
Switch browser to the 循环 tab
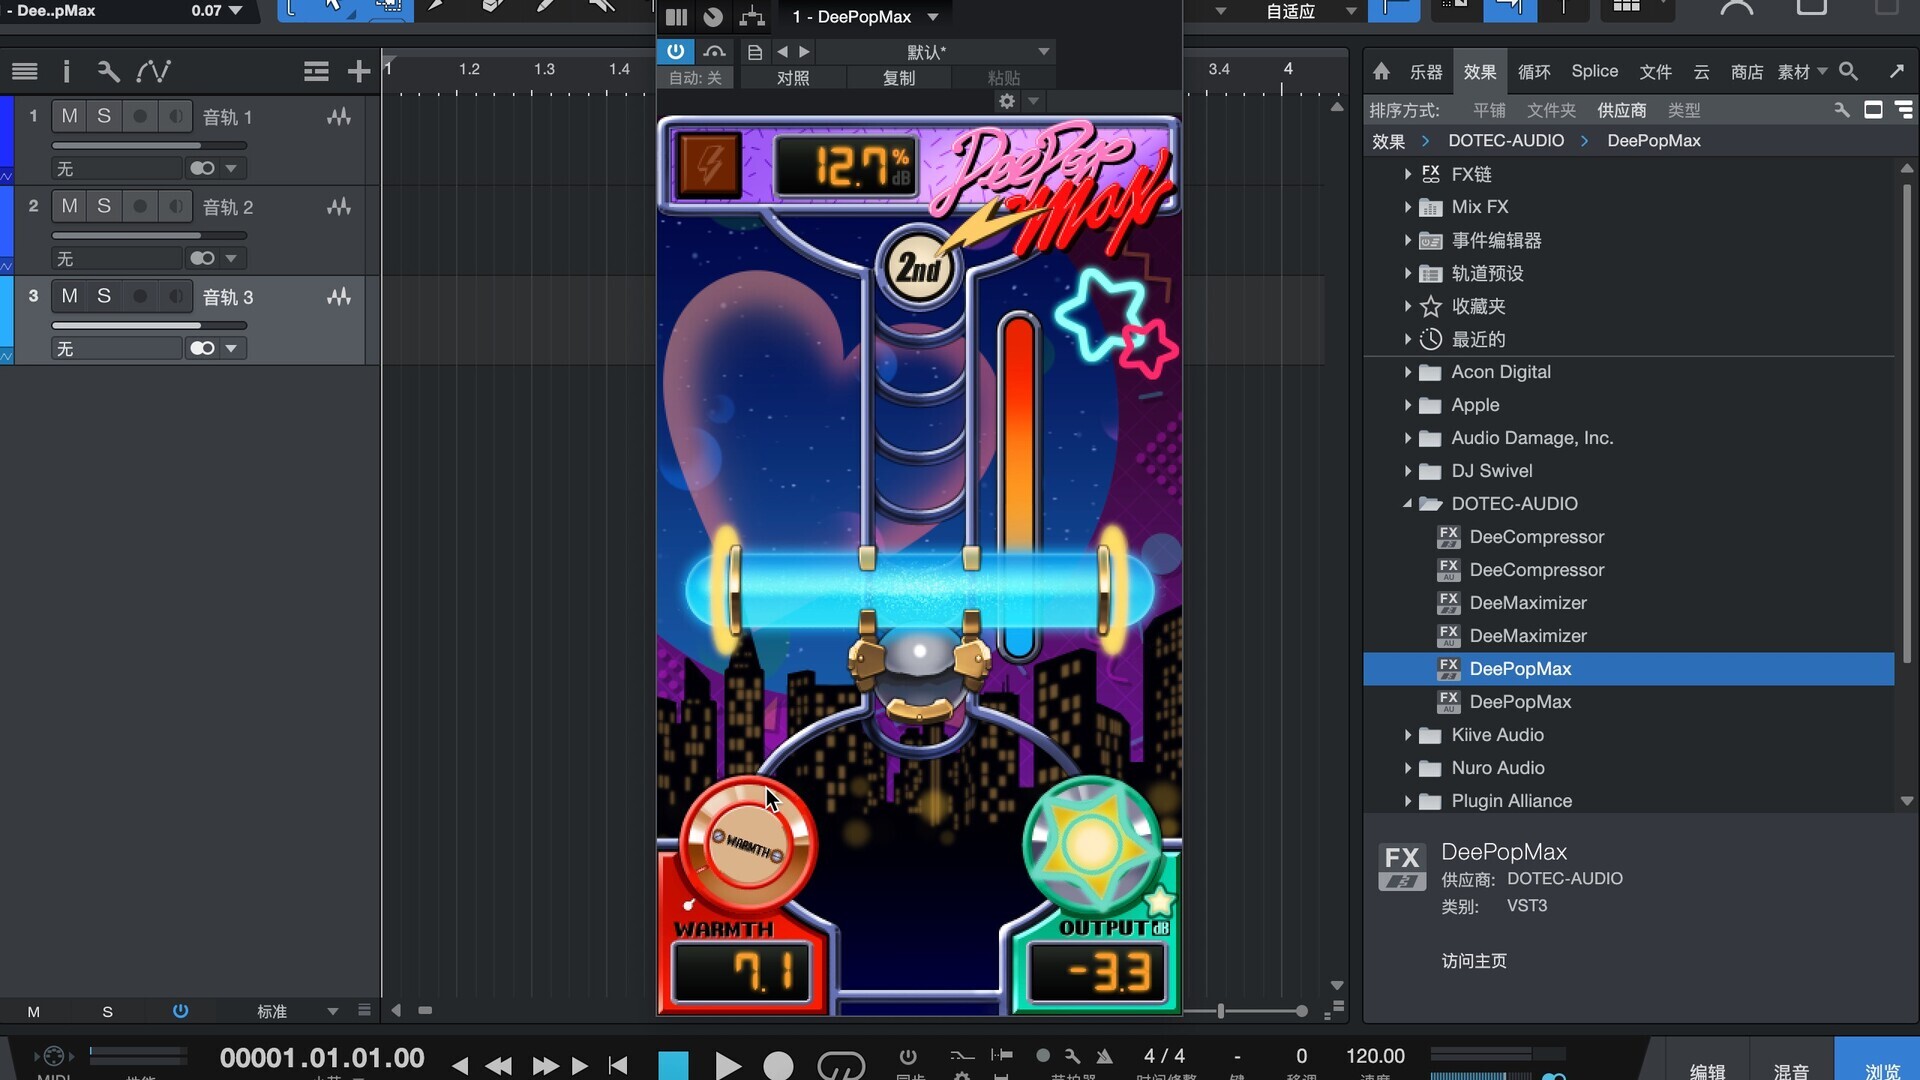[x=1534, y=71]
